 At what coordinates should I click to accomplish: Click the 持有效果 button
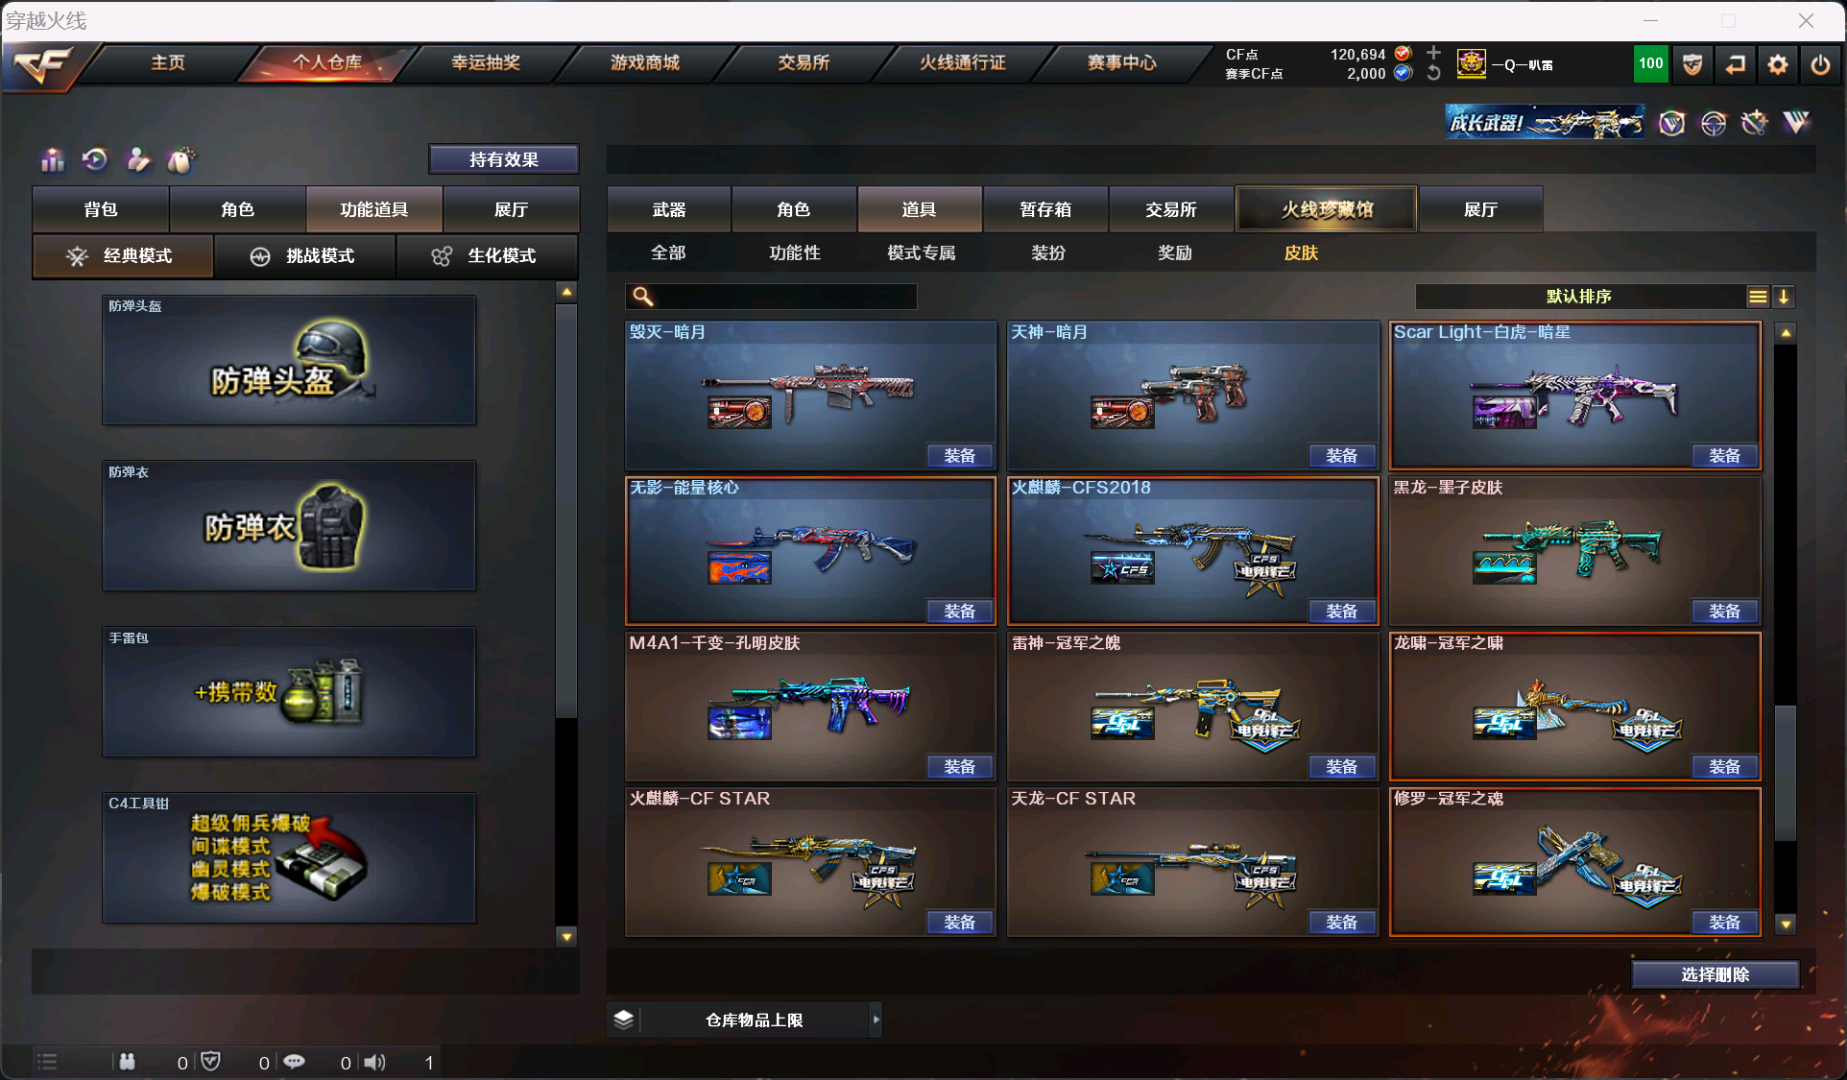click(503, 159)
